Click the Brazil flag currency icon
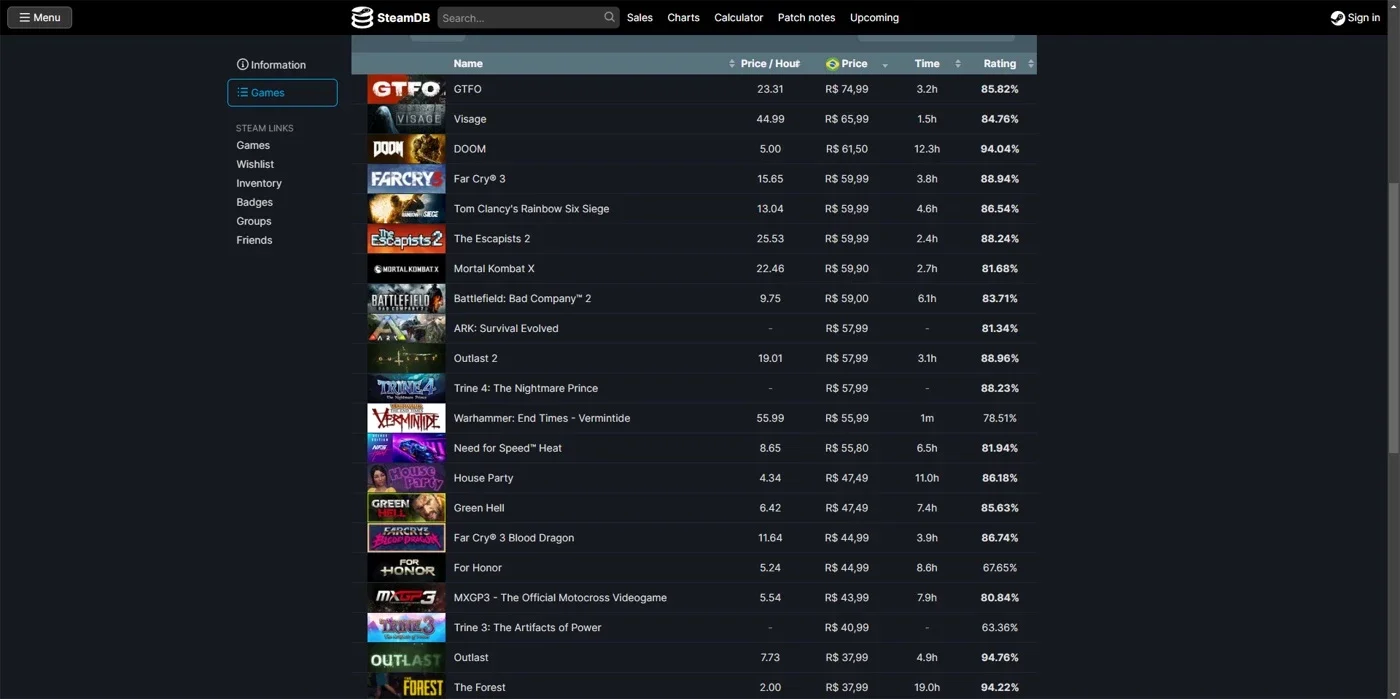Viewport: 1400px width, 699px height. (832, 64)
